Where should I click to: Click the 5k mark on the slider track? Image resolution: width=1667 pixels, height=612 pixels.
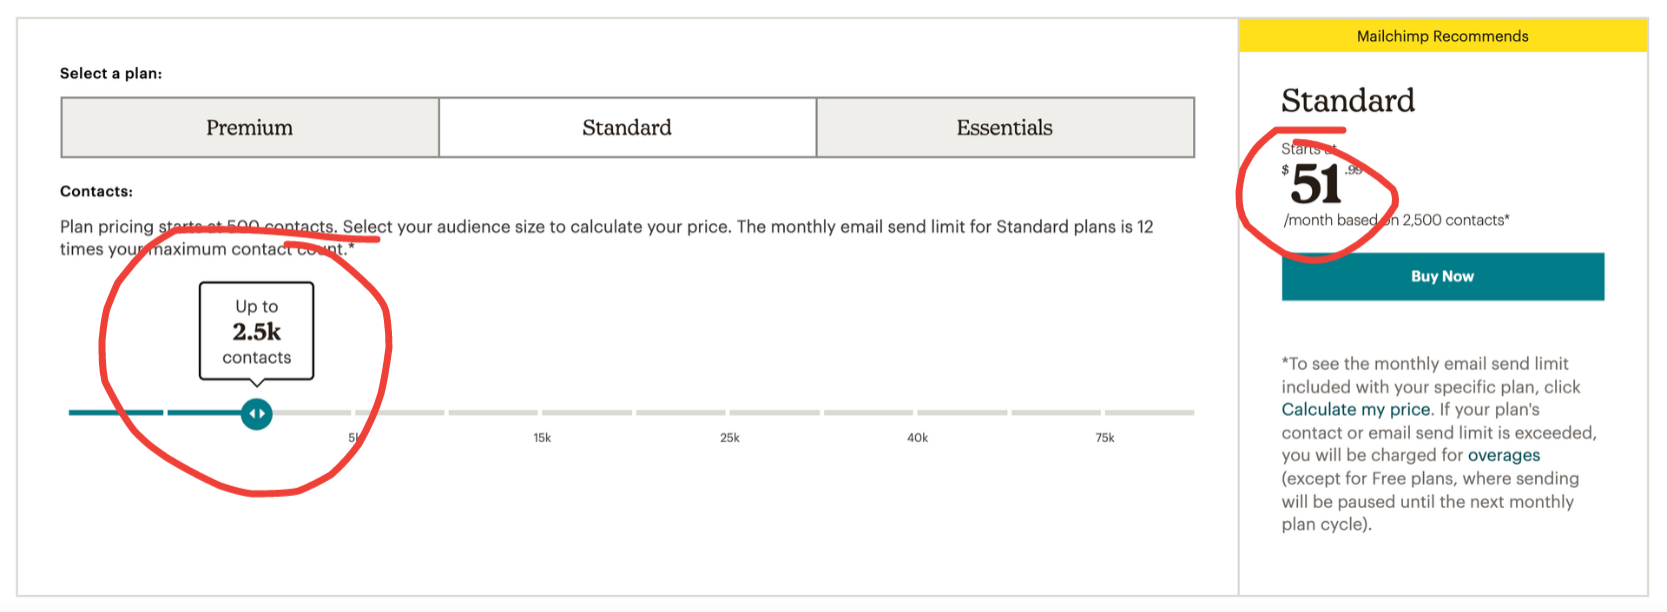[x=354, y=437]
